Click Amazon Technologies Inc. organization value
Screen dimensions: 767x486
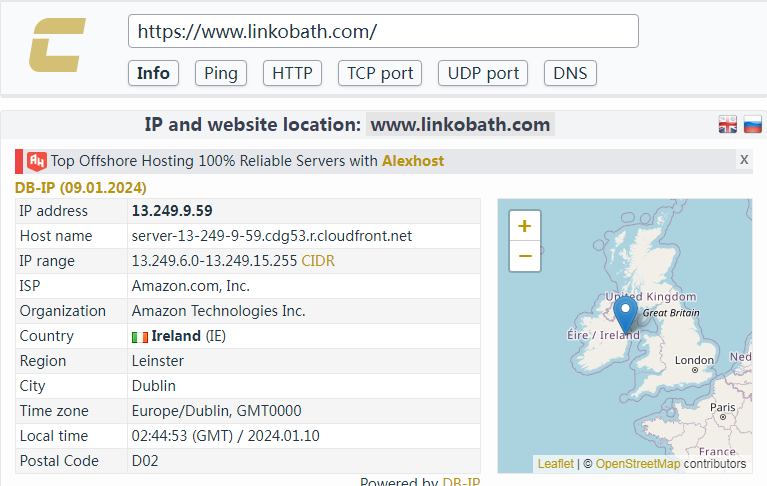click(218, 311)
